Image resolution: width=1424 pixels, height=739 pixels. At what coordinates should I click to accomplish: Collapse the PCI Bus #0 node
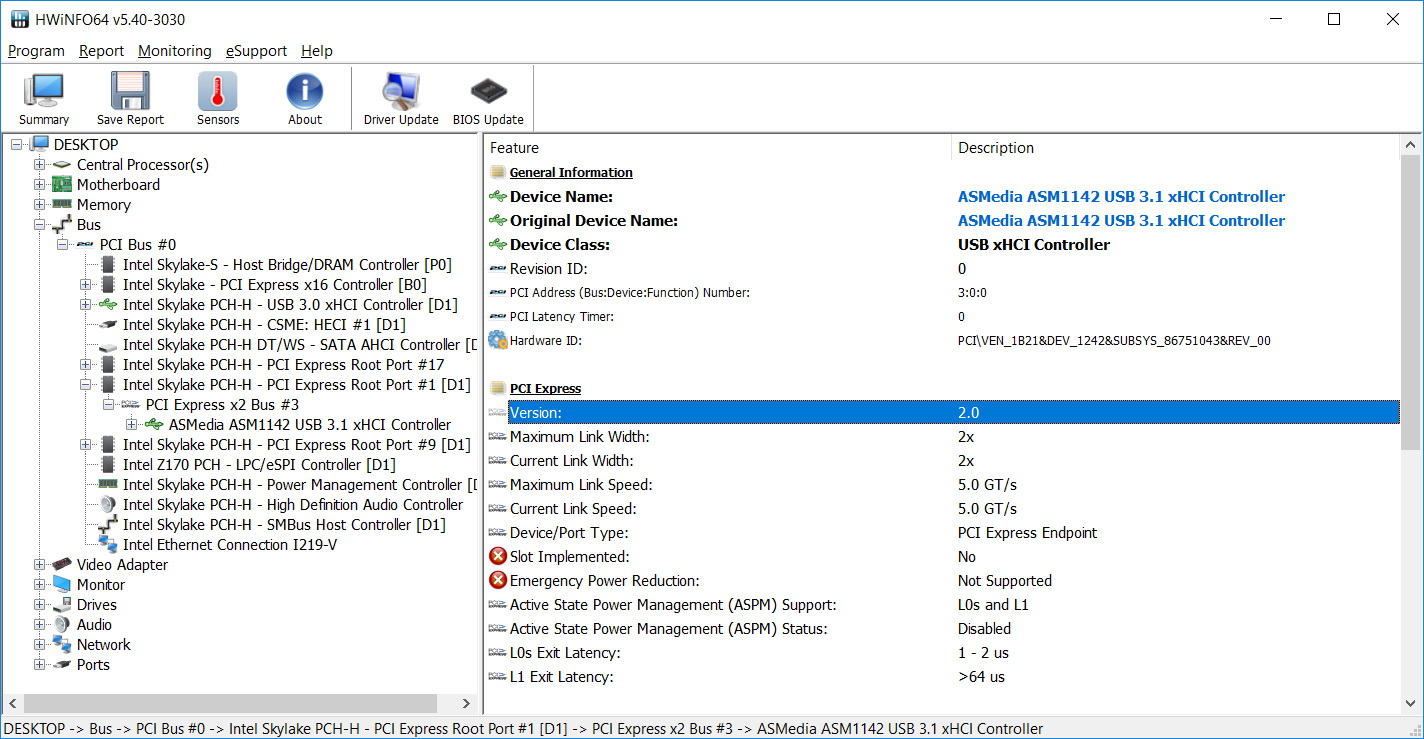click(62, 245)
